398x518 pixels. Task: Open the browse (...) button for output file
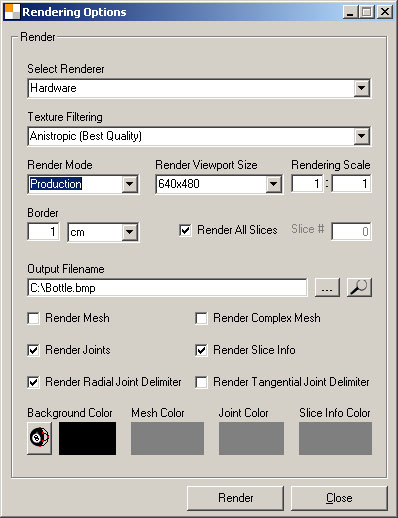[327, 287]
